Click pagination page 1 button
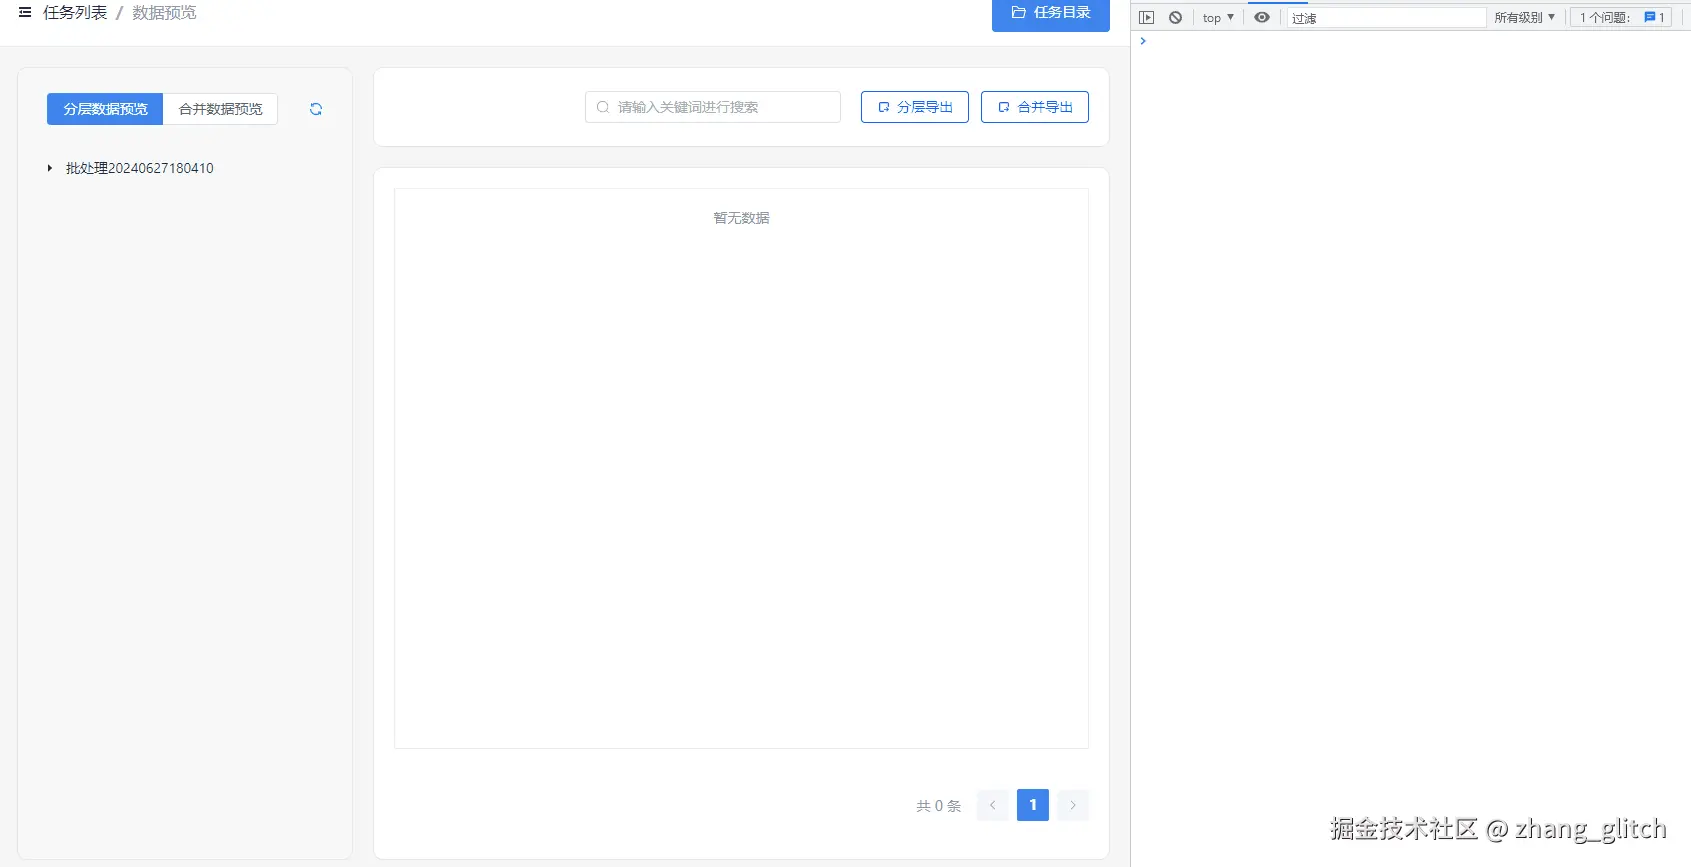The height and width of the screenshot is (867, 1691). tap(1033, 805)
